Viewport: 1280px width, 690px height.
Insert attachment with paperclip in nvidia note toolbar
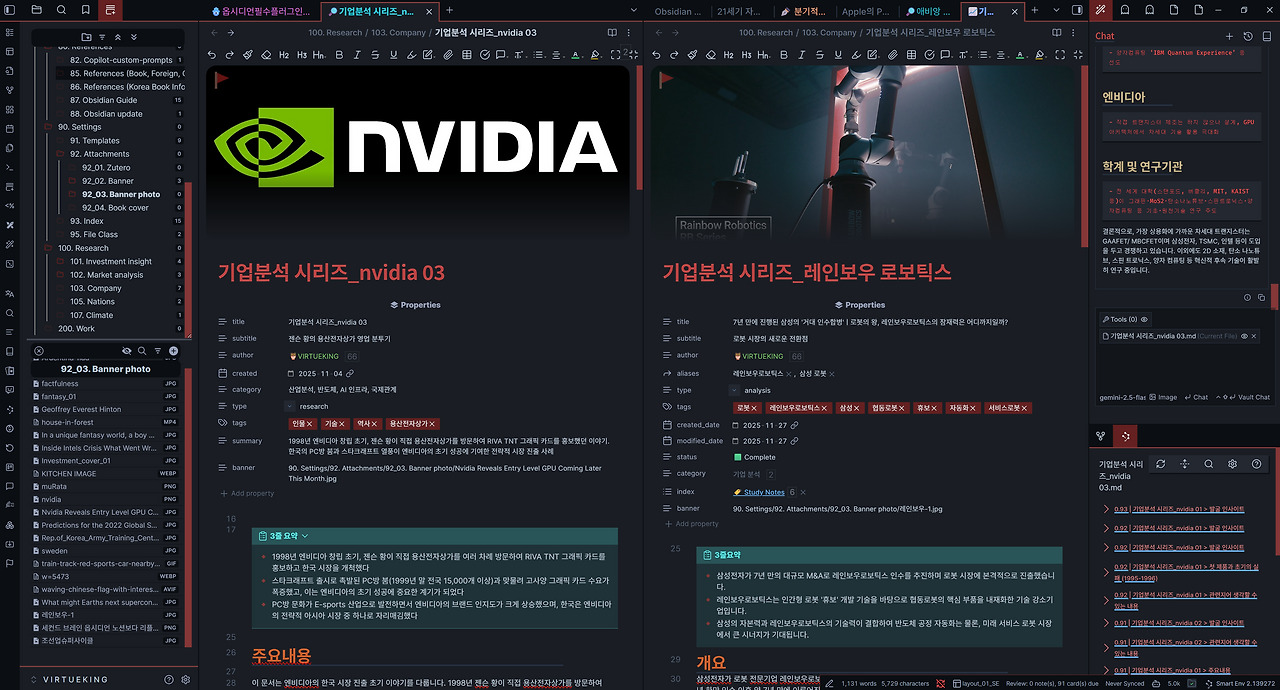pyautogui.click(x=448, y=54)
